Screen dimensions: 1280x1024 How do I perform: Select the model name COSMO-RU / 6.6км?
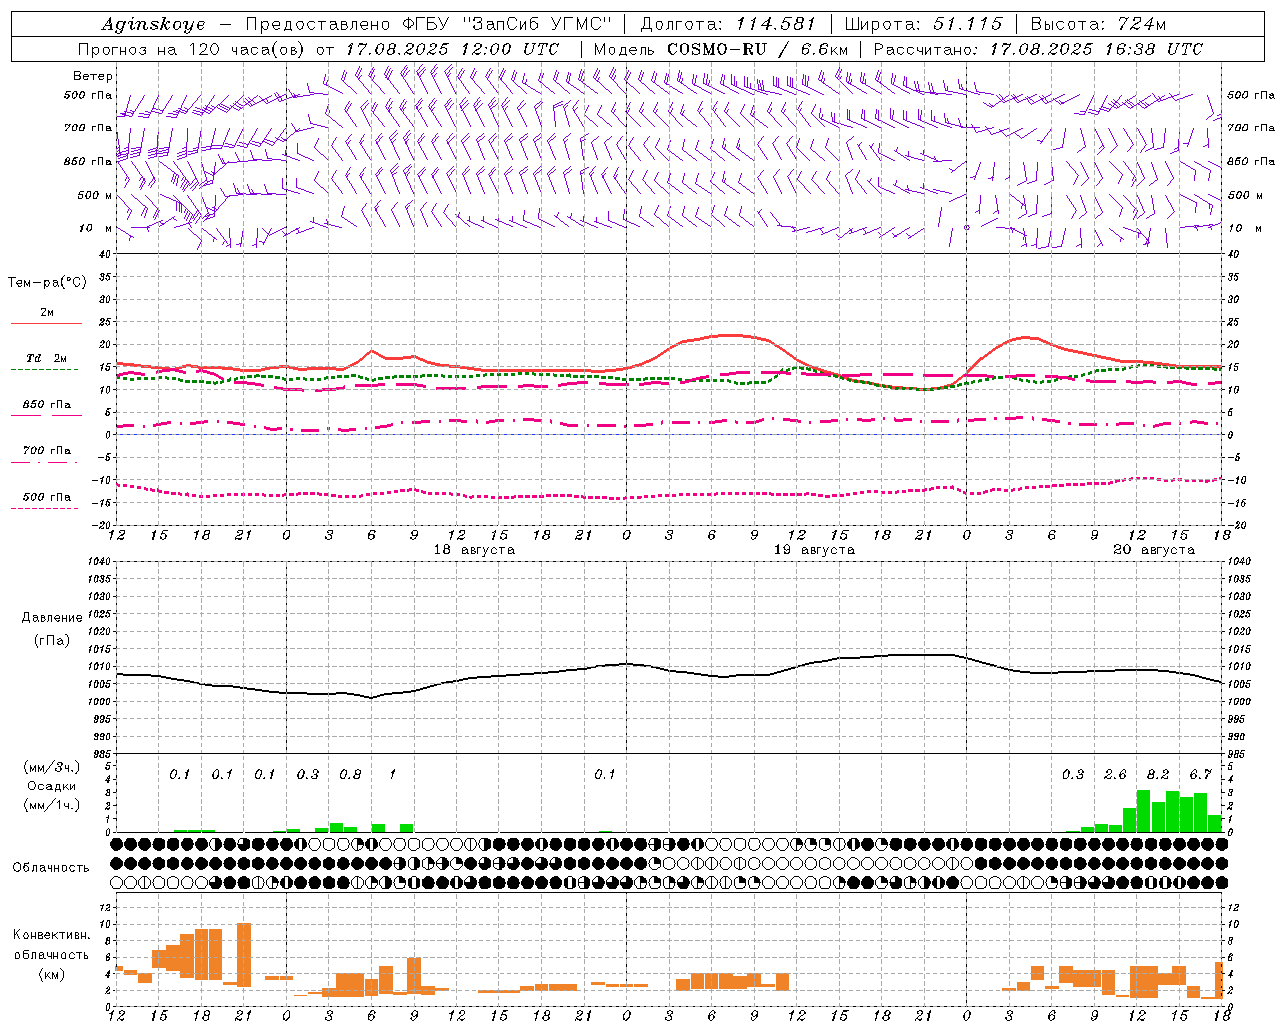pyautogui.click(x=757, y=49)
